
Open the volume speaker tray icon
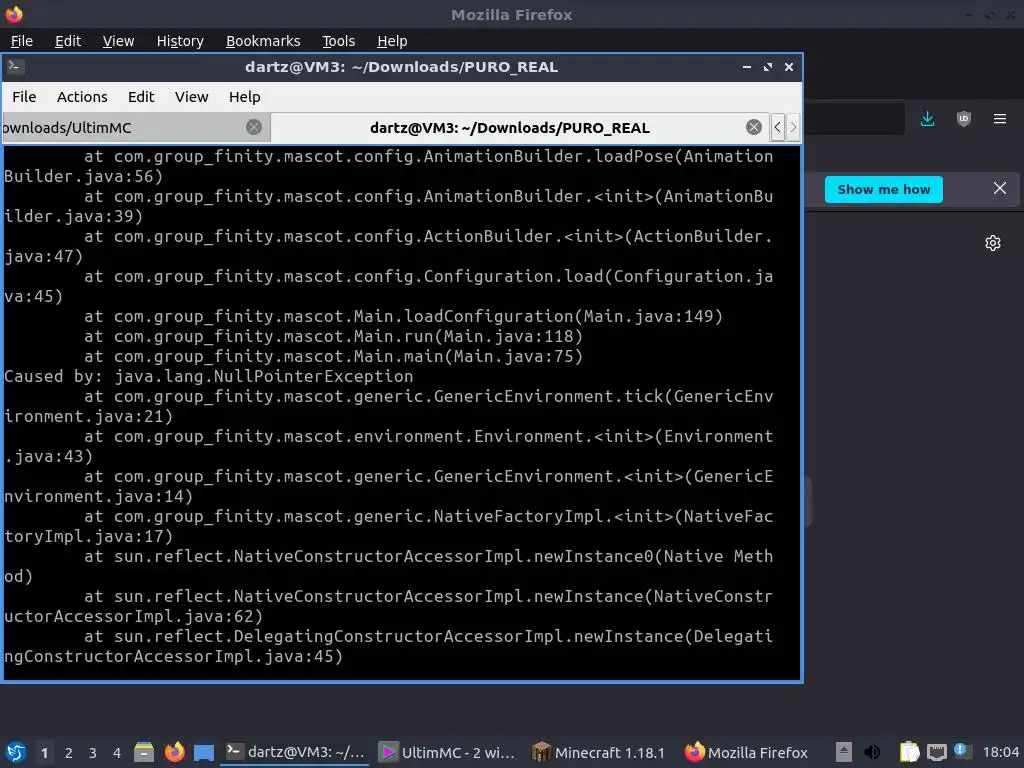872,752
